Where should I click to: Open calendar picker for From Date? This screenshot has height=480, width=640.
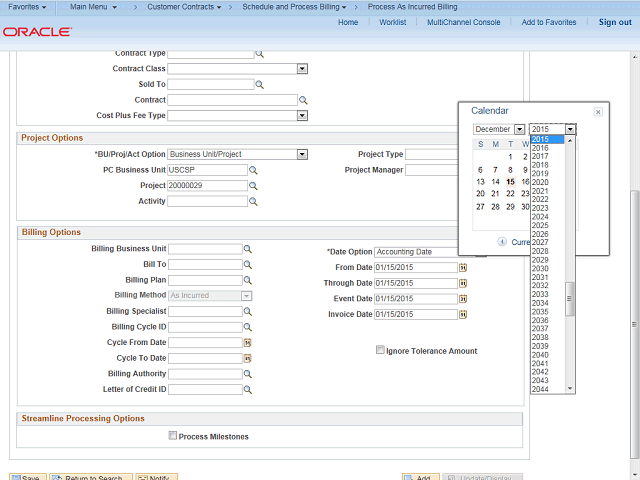tap(463, 268)
